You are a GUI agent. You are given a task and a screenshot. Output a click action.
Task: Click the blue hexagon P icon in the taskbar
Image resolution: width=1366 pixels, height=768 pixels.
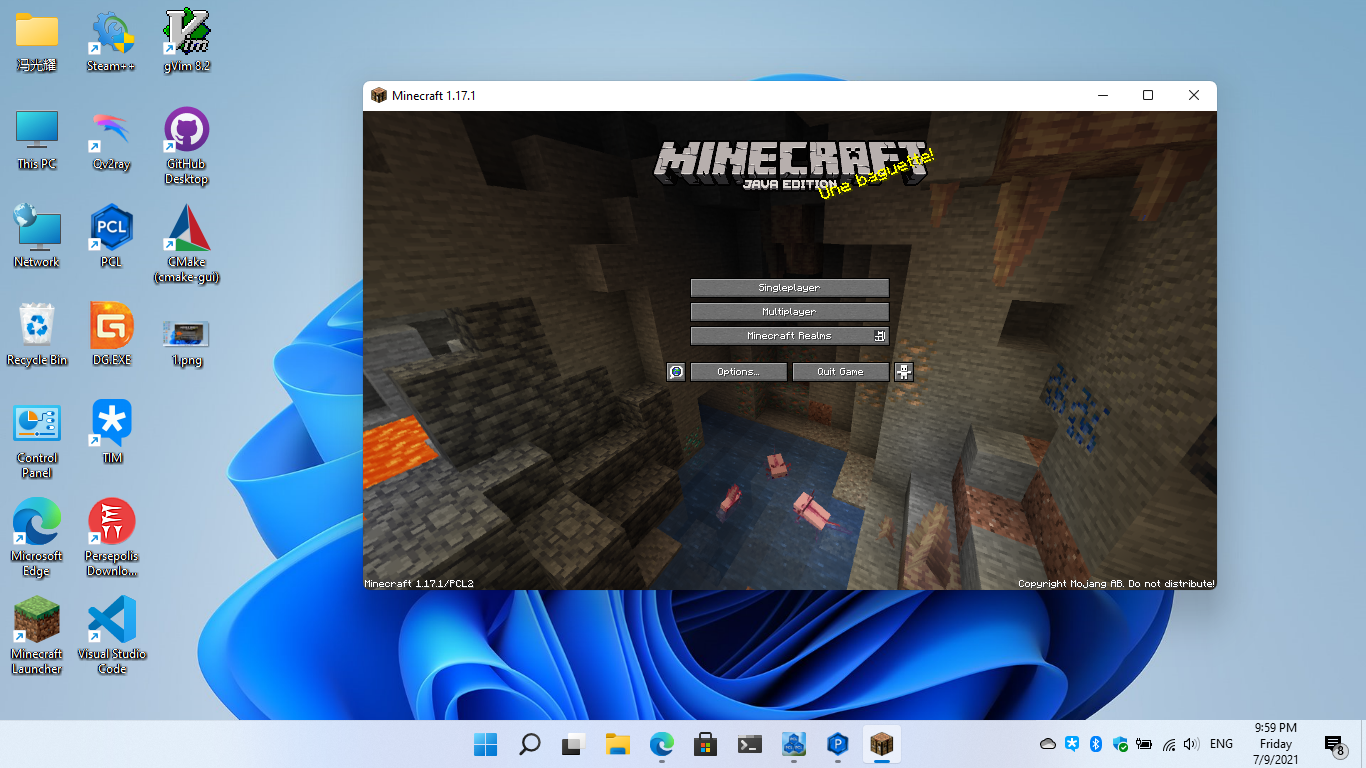[838, 744]
